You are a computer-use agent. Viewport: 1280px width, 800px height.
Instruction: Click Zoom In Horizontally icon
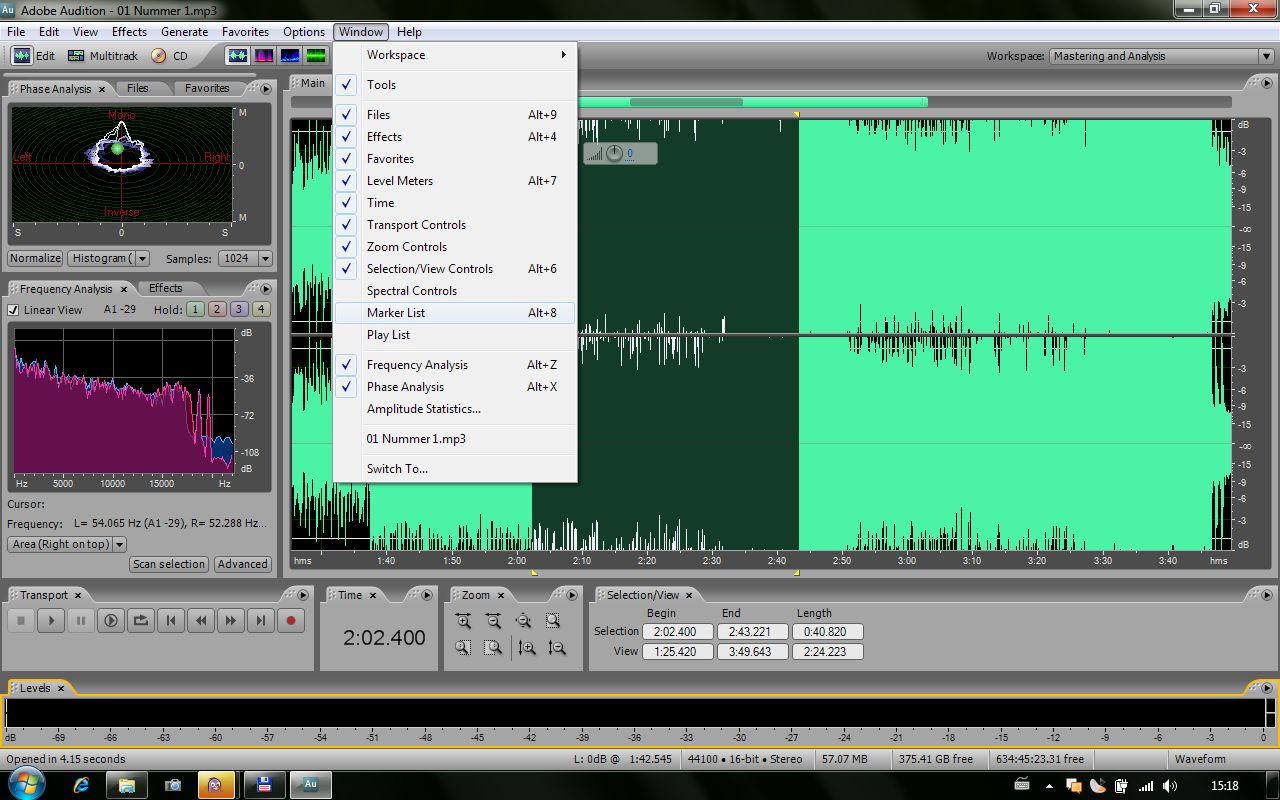463,621
